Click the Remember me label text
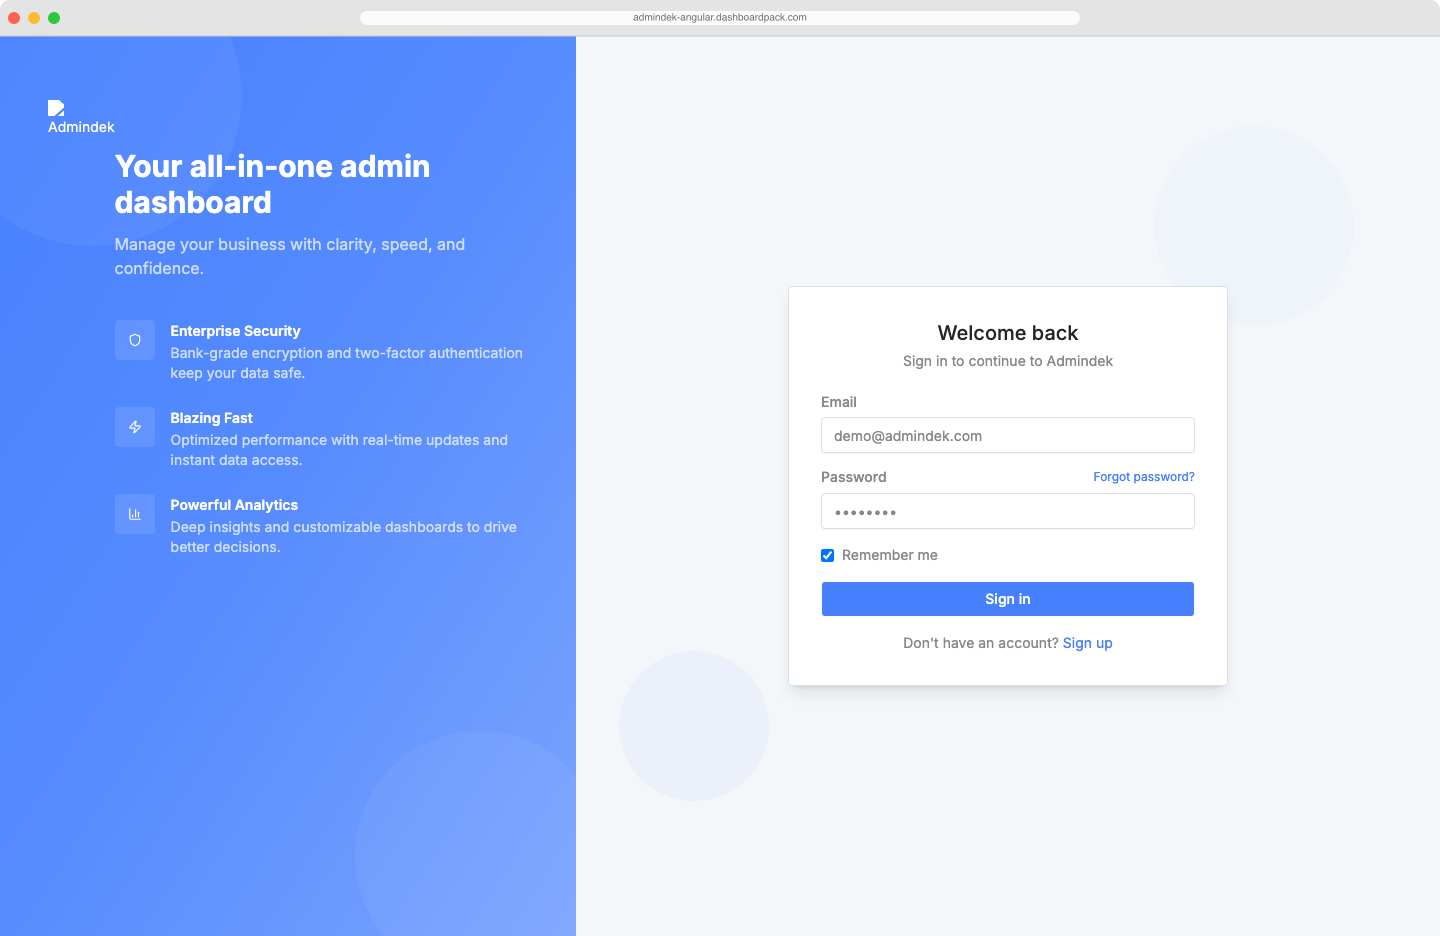Screen dimensions: 1440x936 (x=889, y=554)
